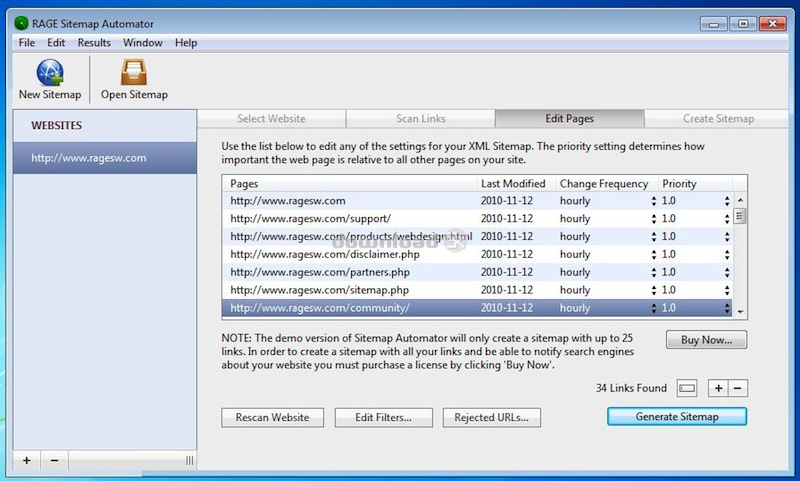Click the Open Sitemap drawer icon

[134, 72]
